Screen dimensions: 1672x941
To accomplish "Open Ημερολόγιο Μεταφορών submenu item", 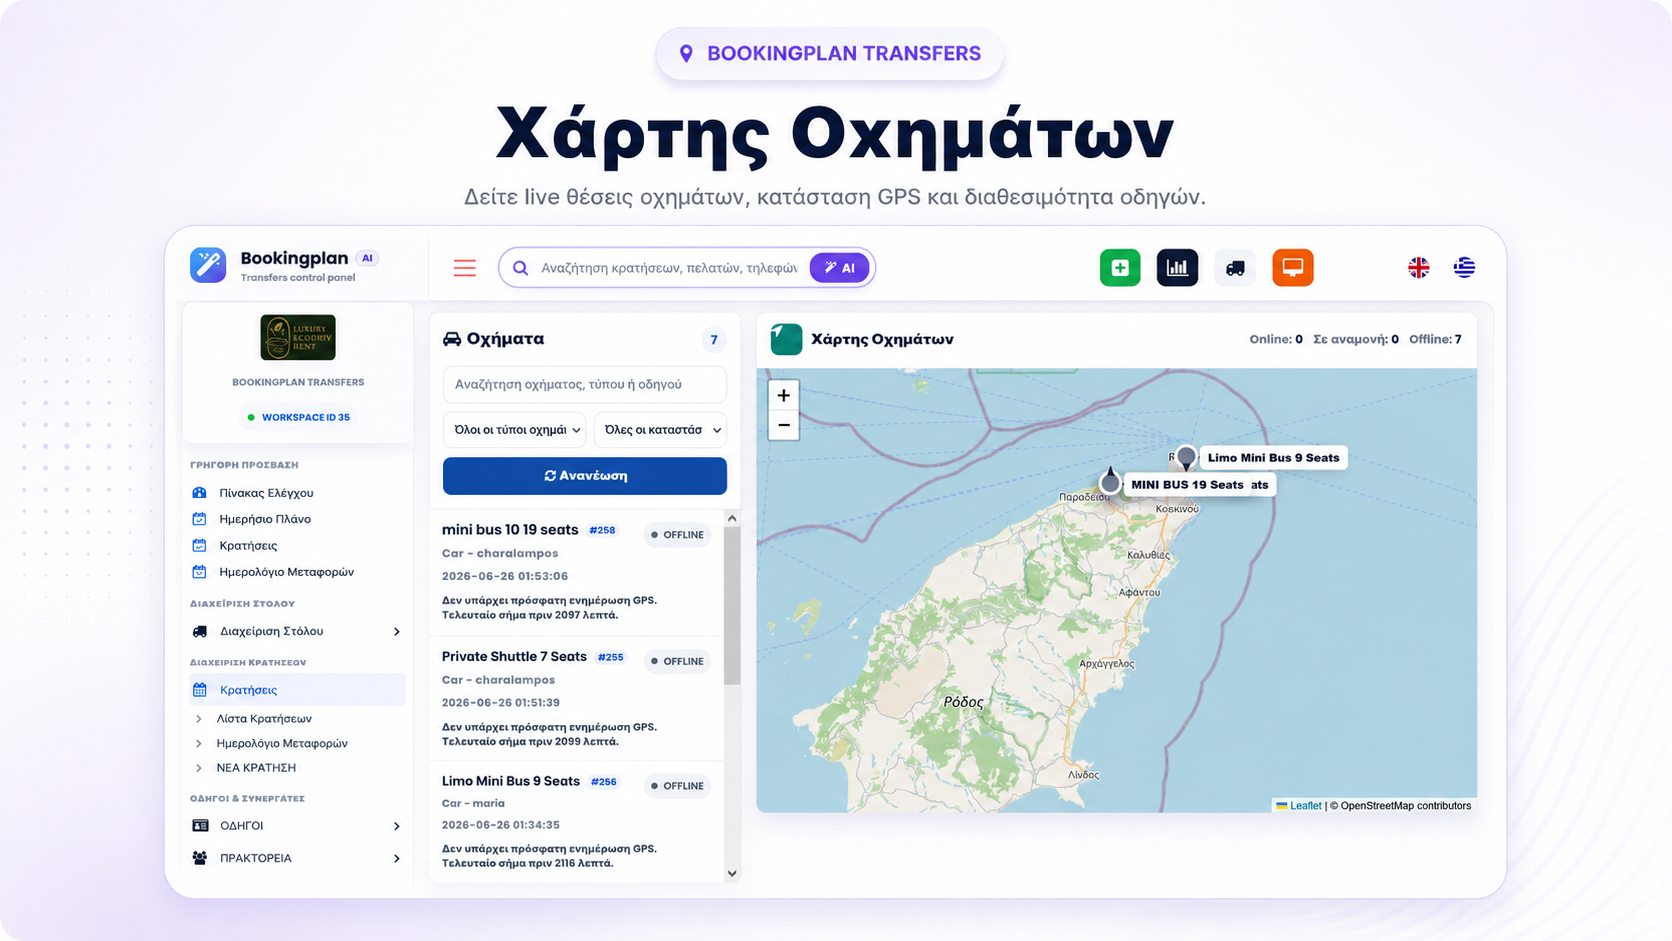I will (282, 744).
